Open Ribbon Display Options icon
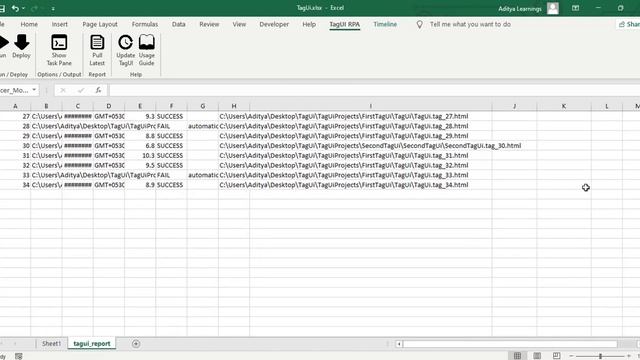 coord(575,8)
